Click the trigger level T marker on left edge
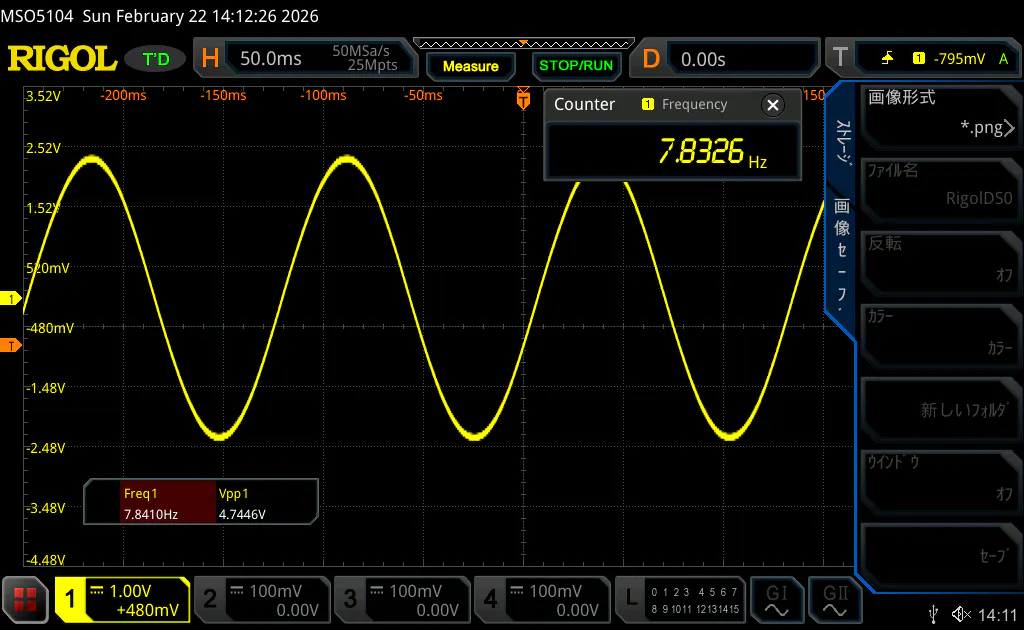The width and height of the screenshot is (1024, 630). tap(12, 346)
